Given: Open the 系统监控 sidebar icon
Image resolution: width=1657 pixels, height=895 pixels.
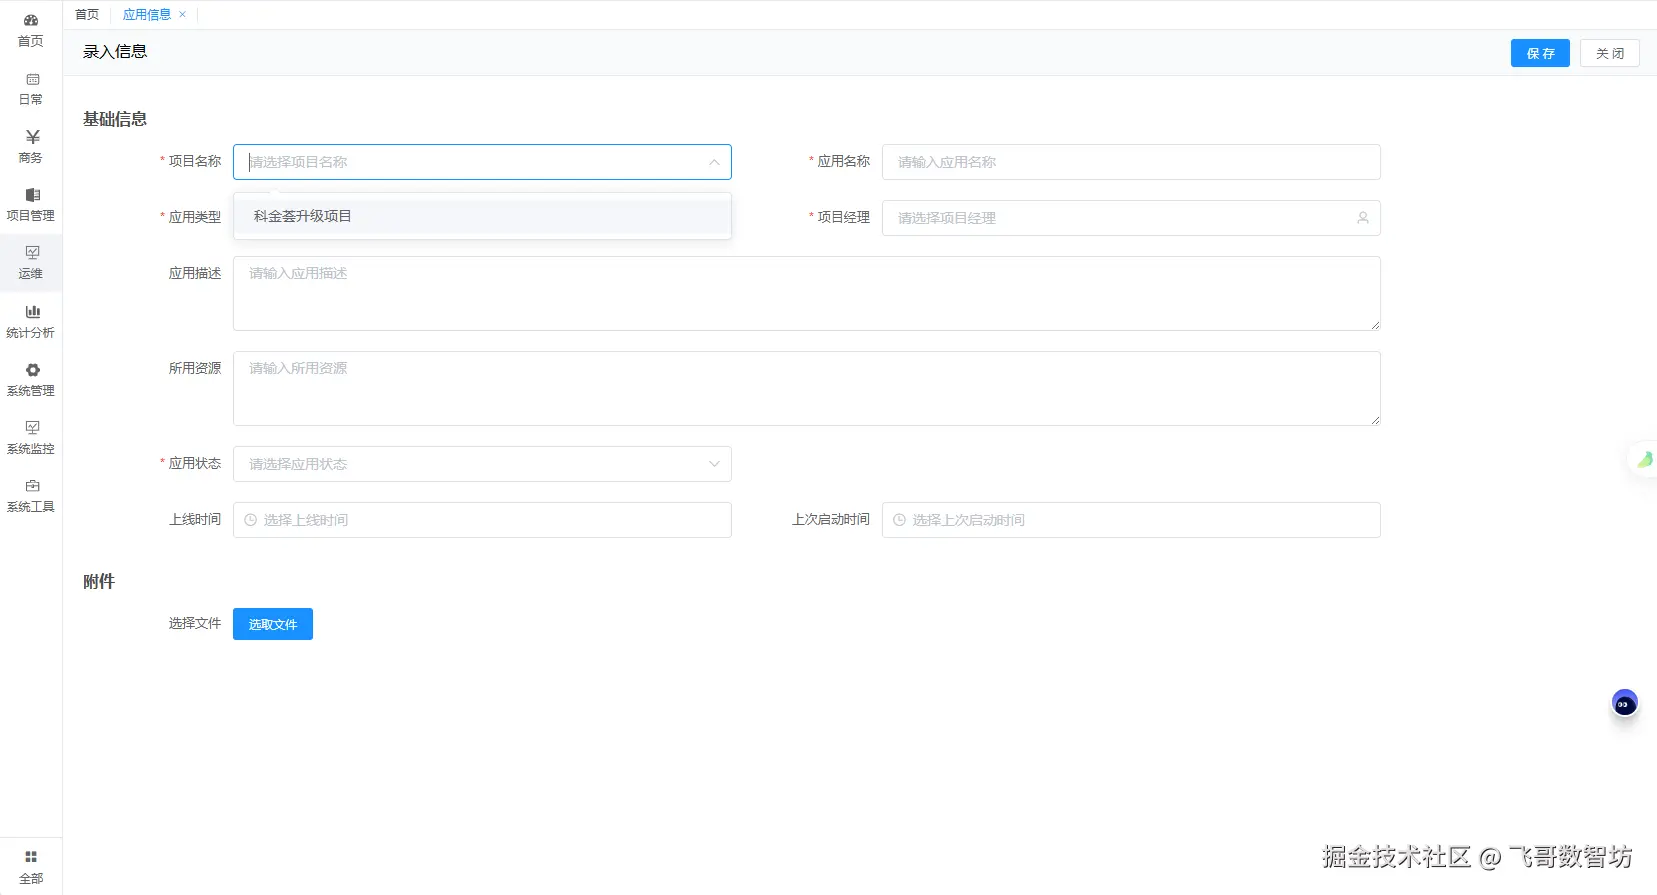Looking at the screenshot, I should point(32,428).
